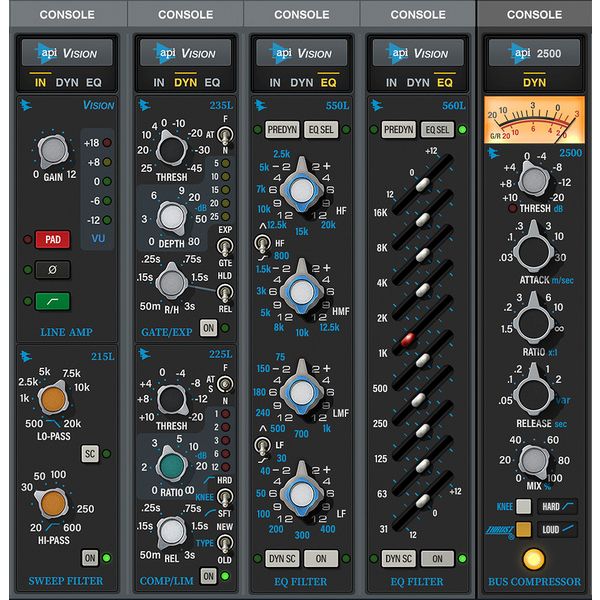This screenshot has height=600, width=600.
Task: Click the 2500 THRESH dB knob
Action: pyautogui.click(x=534, y=181)
